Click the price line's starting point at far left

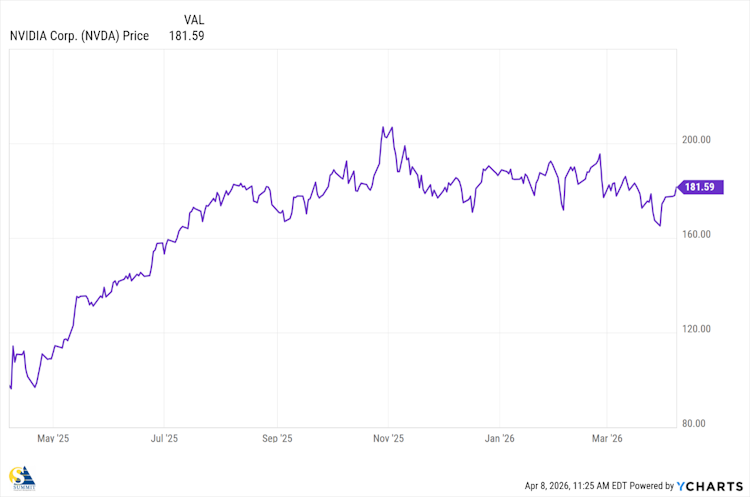click(10, 387)
